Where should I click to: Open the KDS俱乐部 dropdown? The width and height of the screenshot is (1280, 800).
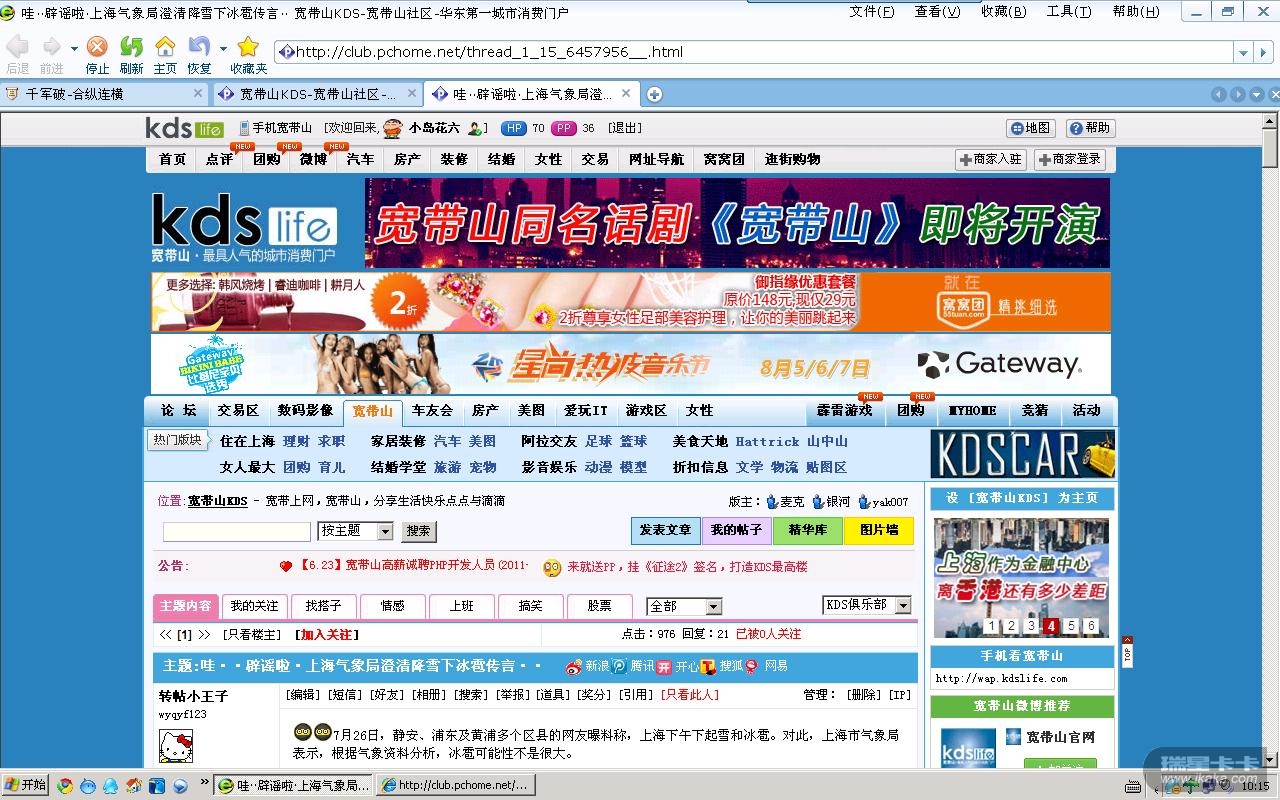(x=903, y=605)
